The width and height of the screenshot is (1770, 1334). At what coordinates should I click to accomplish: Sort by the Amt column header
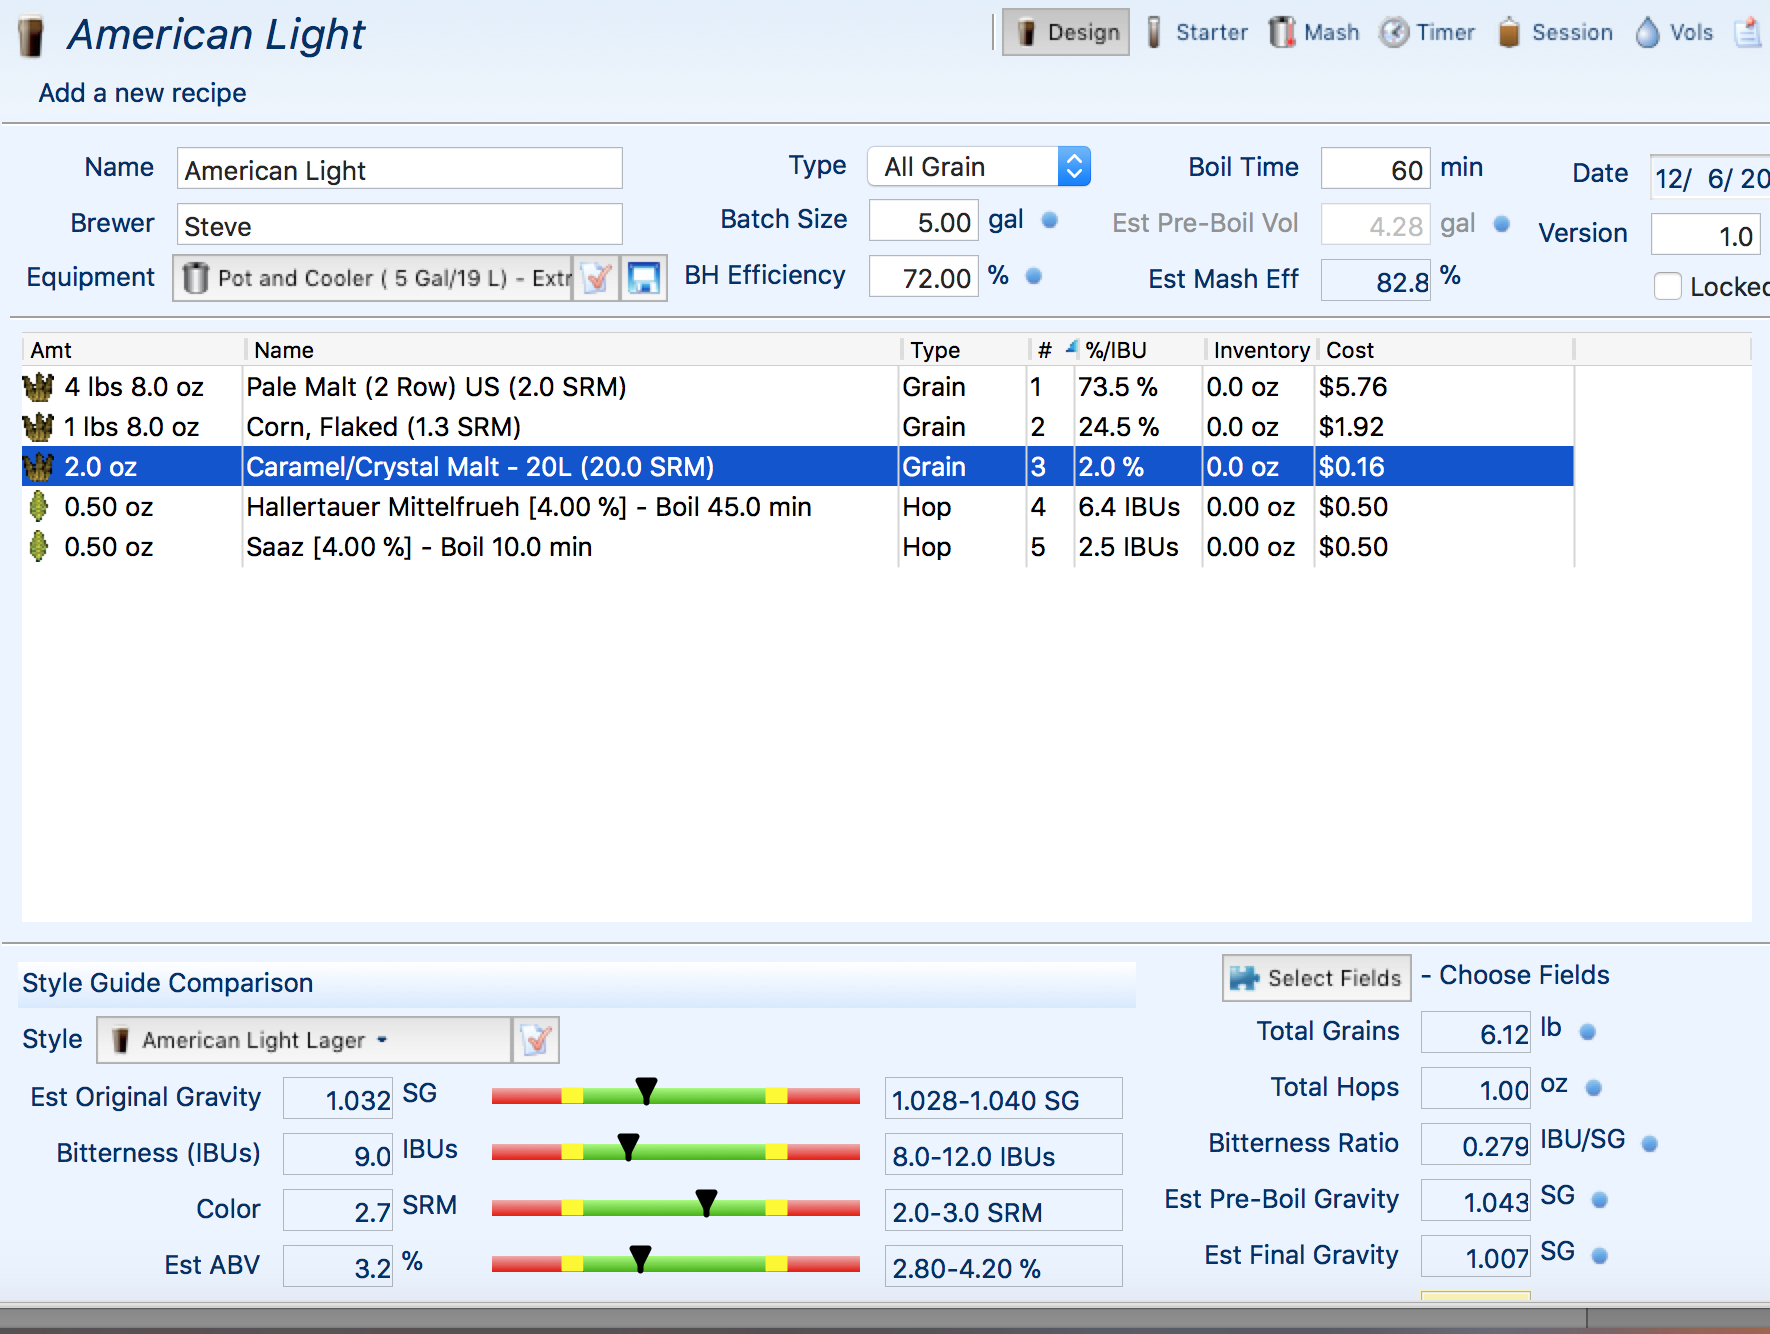click(133, 350)
